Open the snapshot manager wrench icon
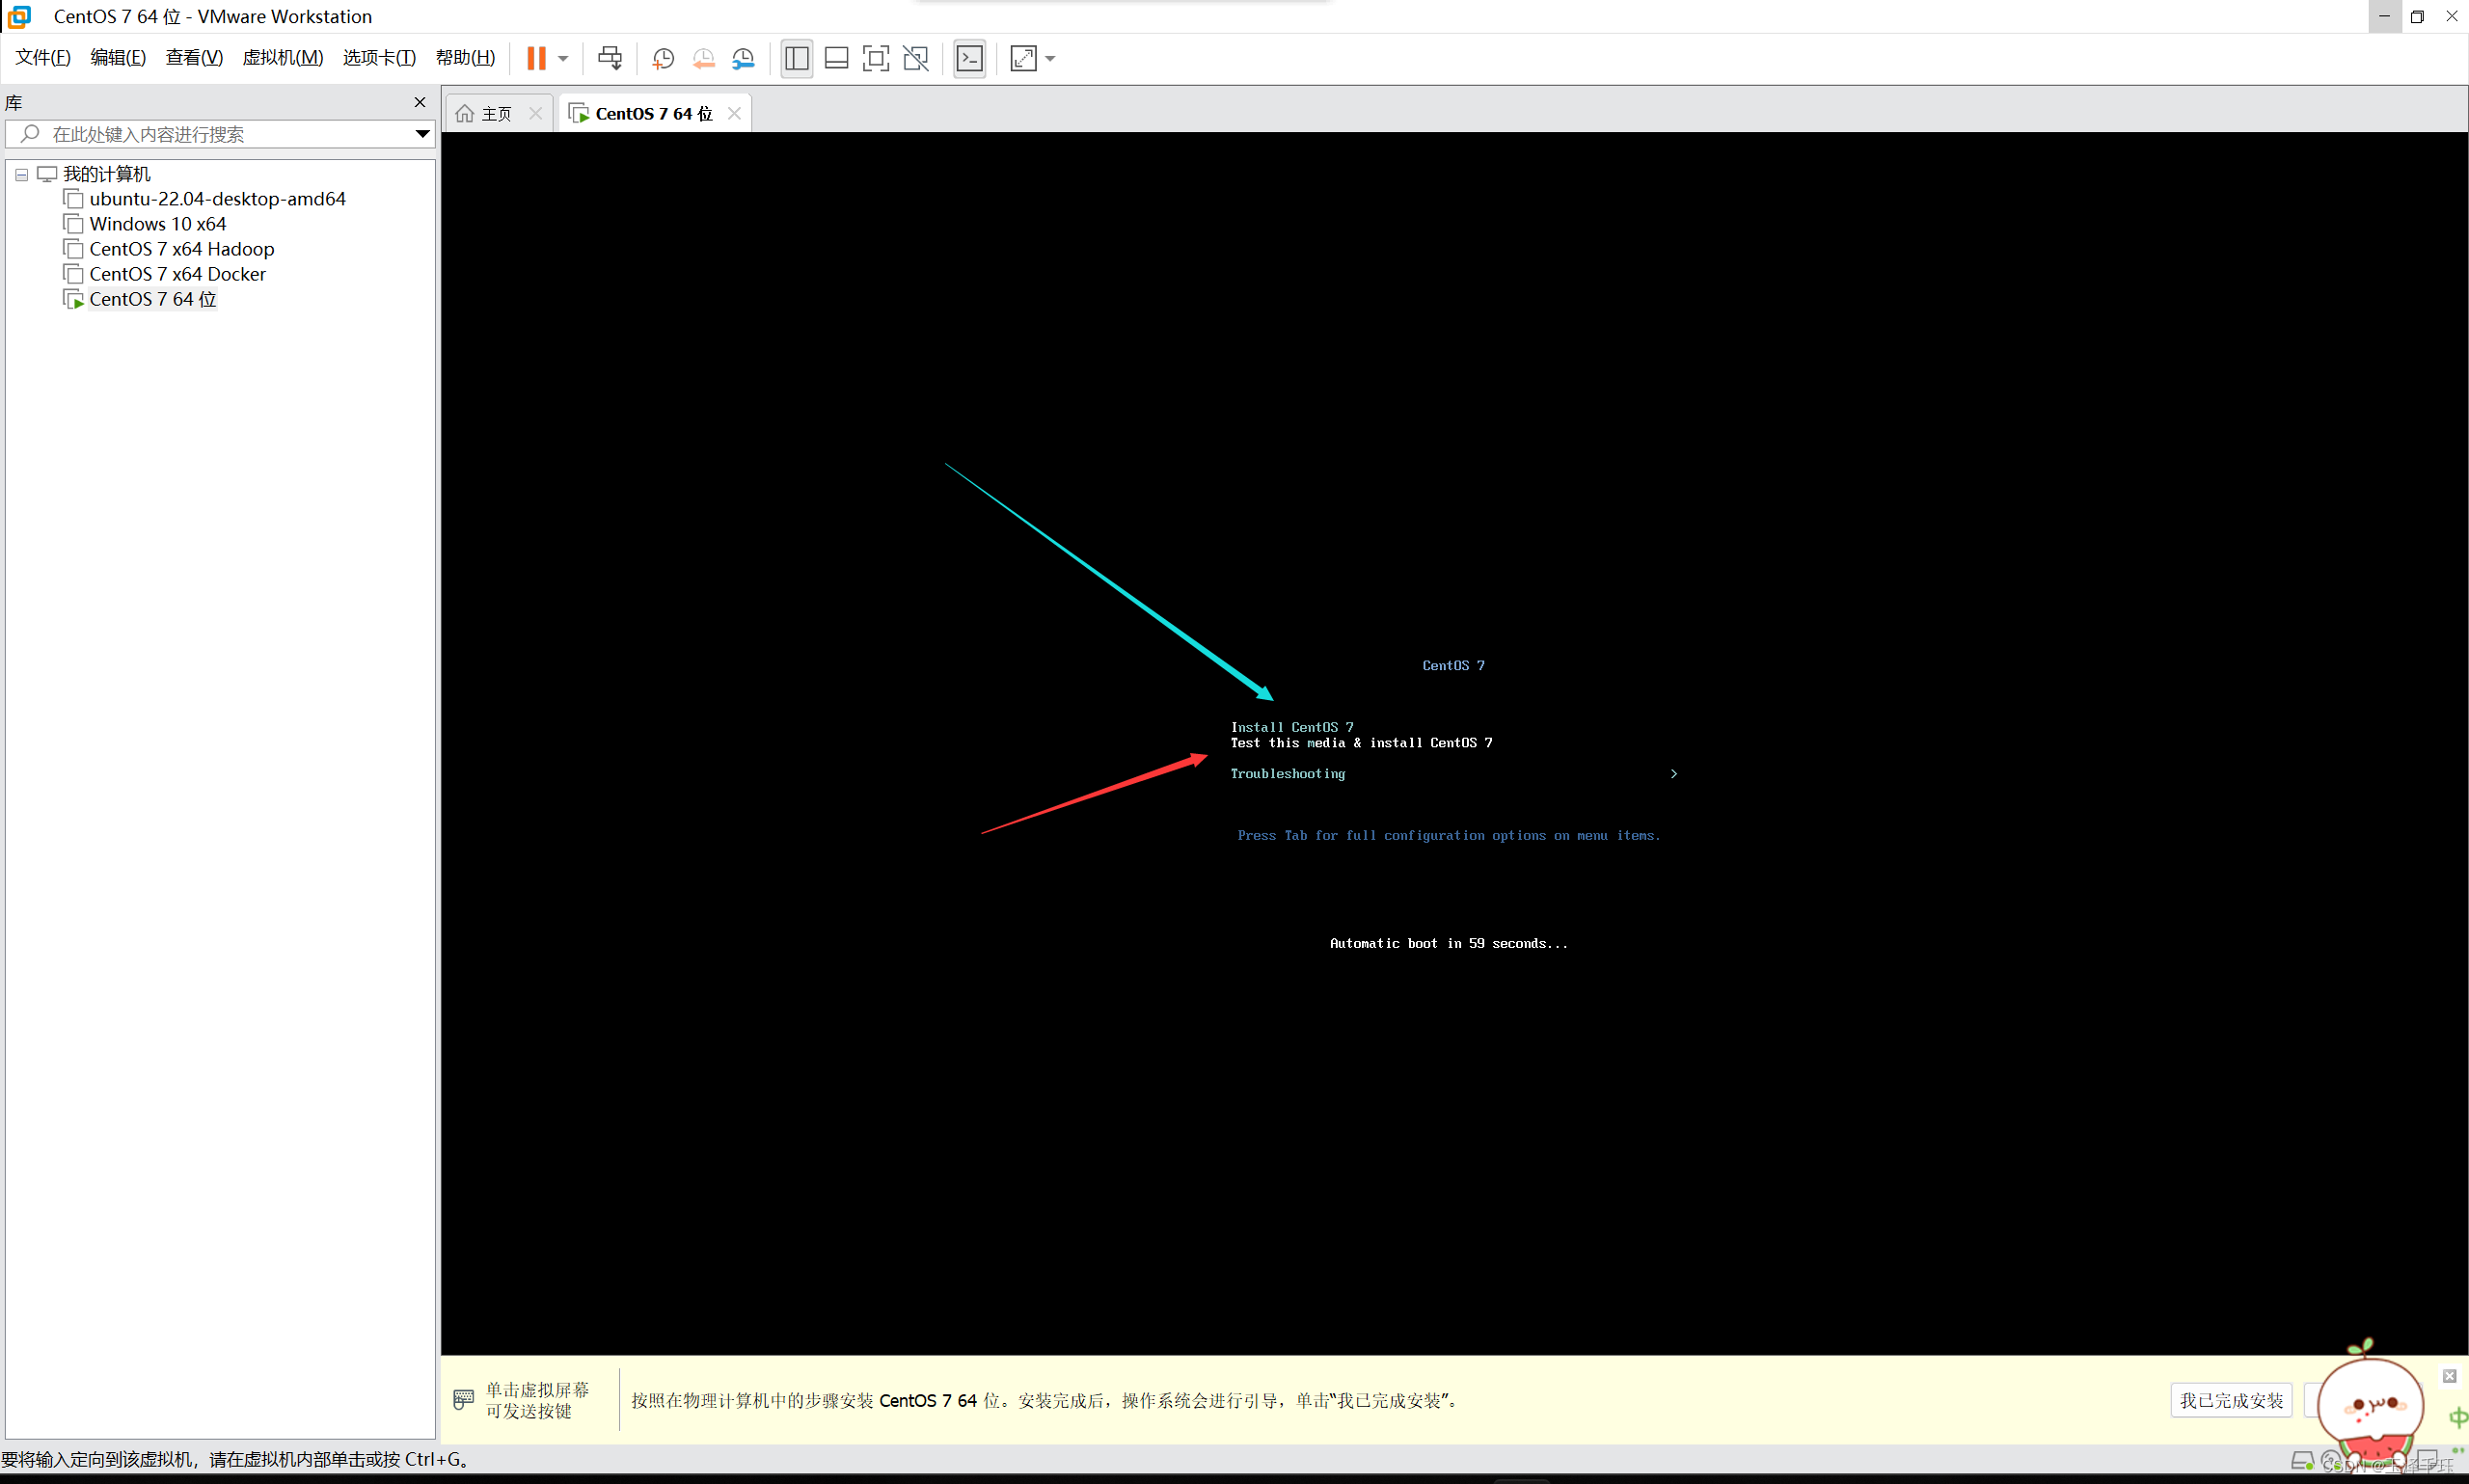 pyautogui.click(x=743, y=58)
